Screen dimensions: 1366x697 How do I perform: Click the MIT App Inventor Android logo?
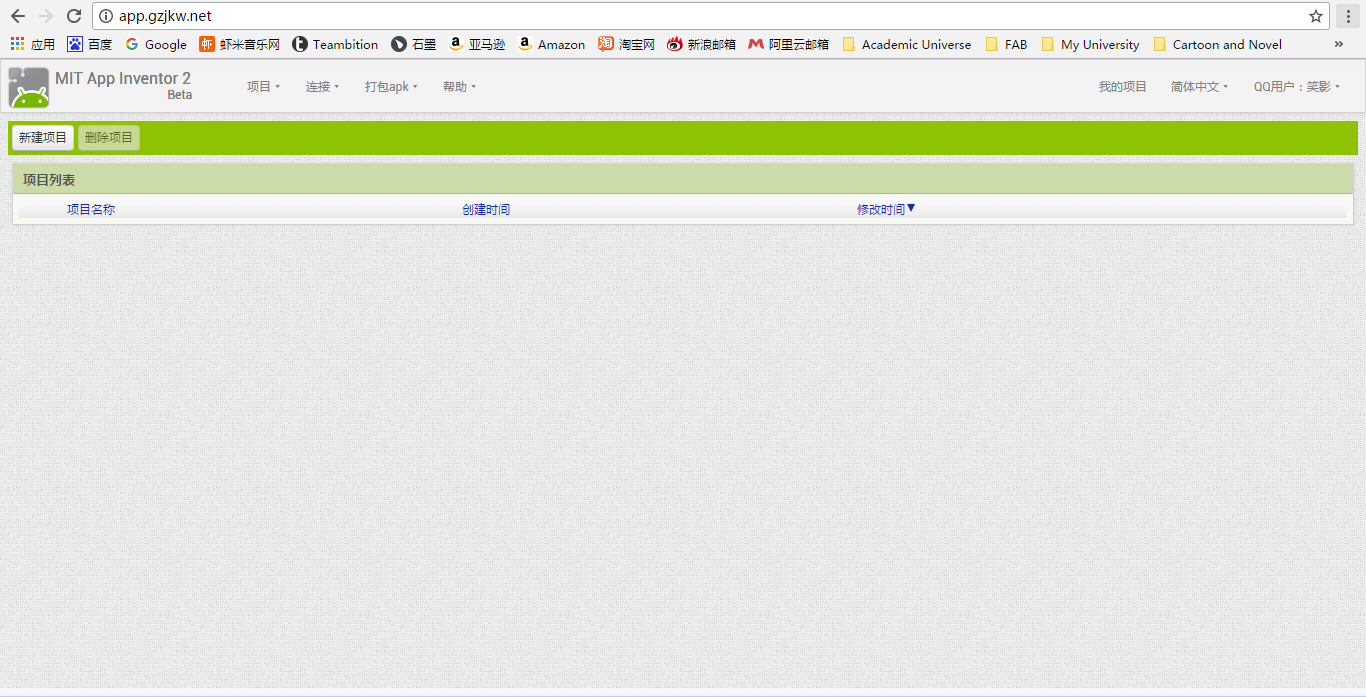[x=29, y=88]
